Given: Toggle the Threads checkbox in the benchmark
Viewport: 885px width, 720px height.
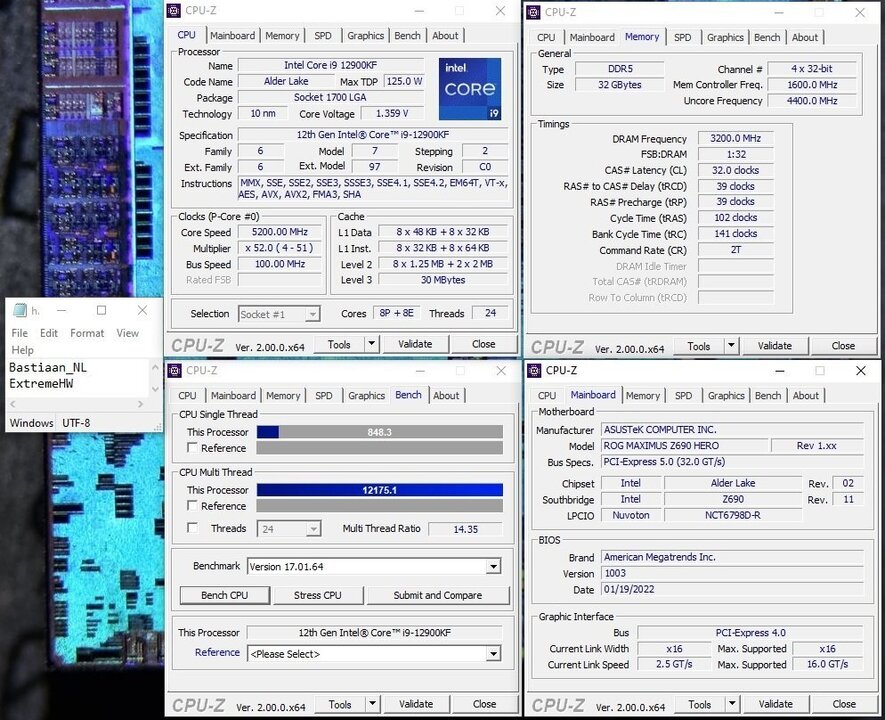Looking at the screenshot, I should click(193, 528).
